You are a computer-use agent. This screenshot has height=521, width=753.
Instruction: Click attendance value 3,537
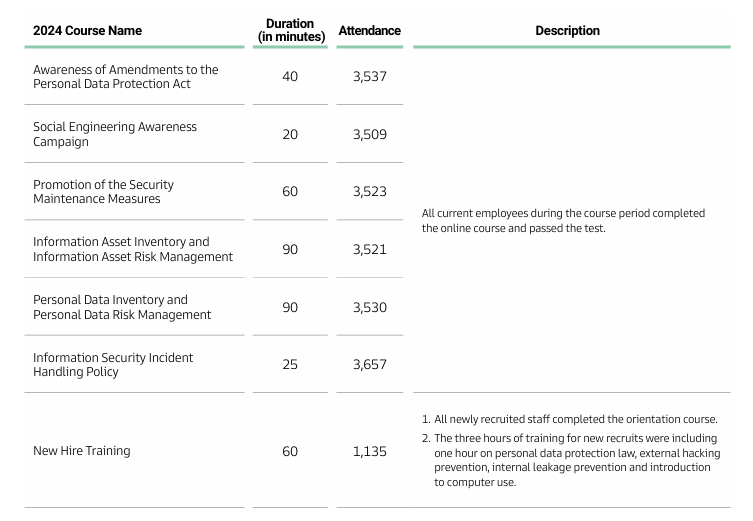(369, 77)
